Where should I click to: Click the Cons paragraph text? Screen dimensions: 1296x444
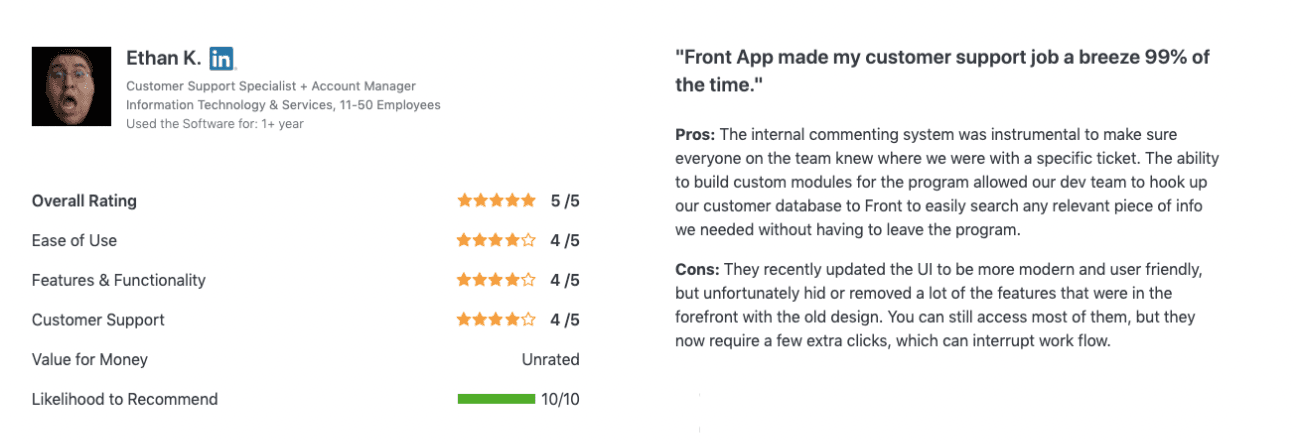tap(938, 305)
